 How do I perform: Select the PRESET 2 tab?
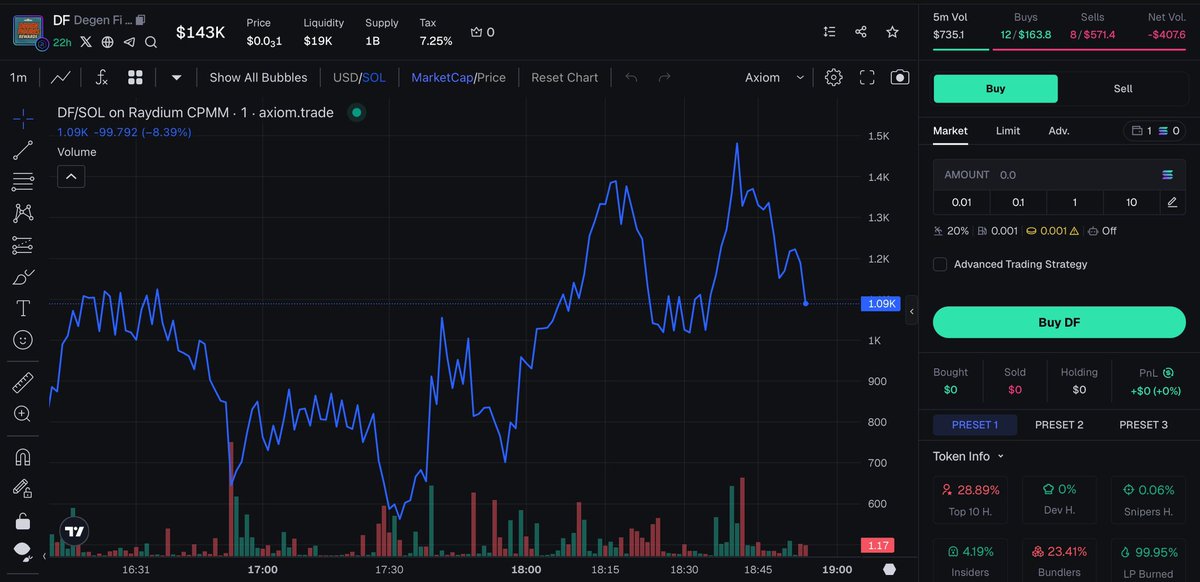(1059, 425)
